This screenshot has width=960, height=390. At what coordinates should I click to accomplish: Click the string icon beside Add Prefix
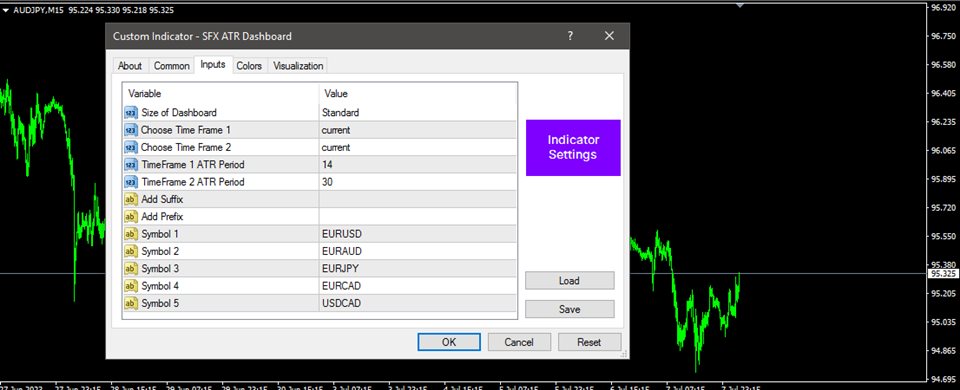(130, 216)
